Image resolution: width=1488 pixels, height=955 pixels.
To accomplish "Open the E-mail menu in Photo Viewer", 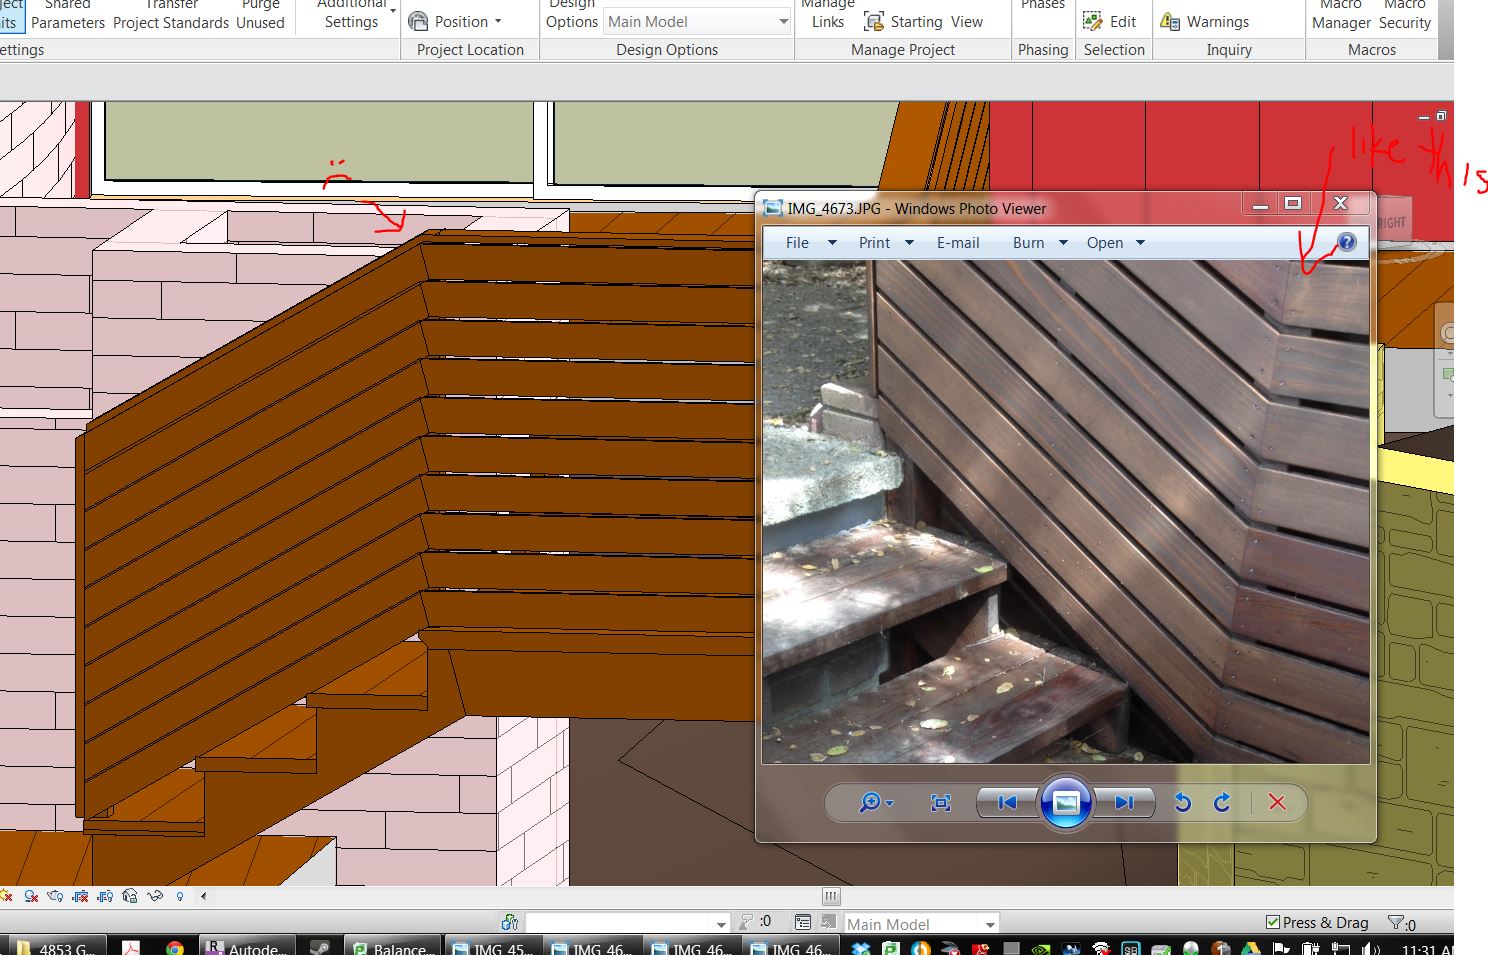I will [x=957, y=242].
